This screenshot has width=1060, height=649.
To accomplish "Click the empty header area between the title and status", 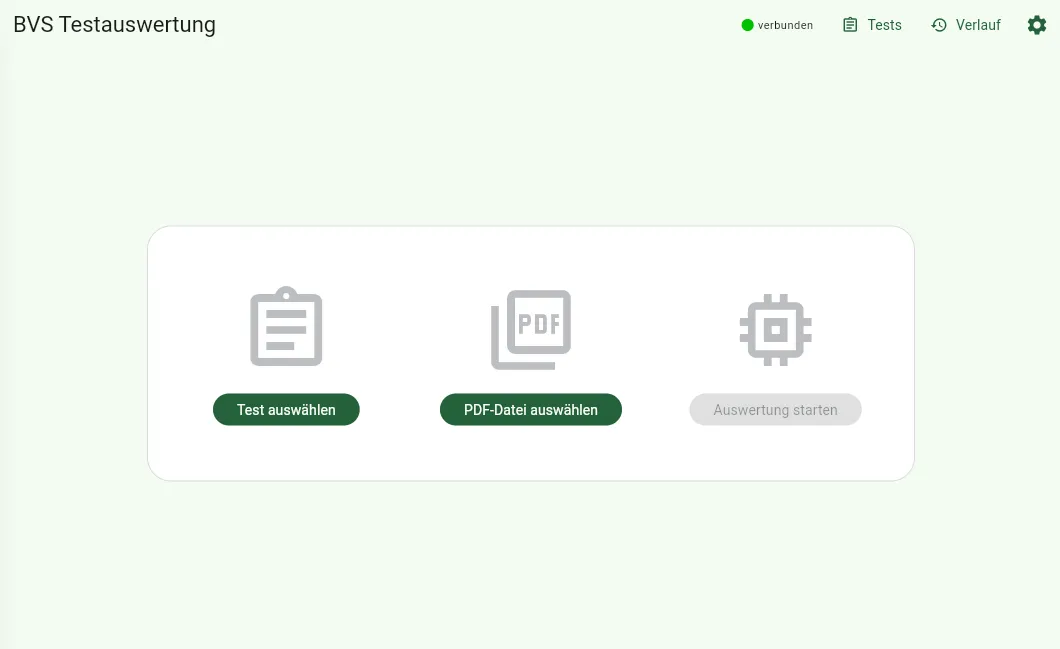I will tap(480, 25).
